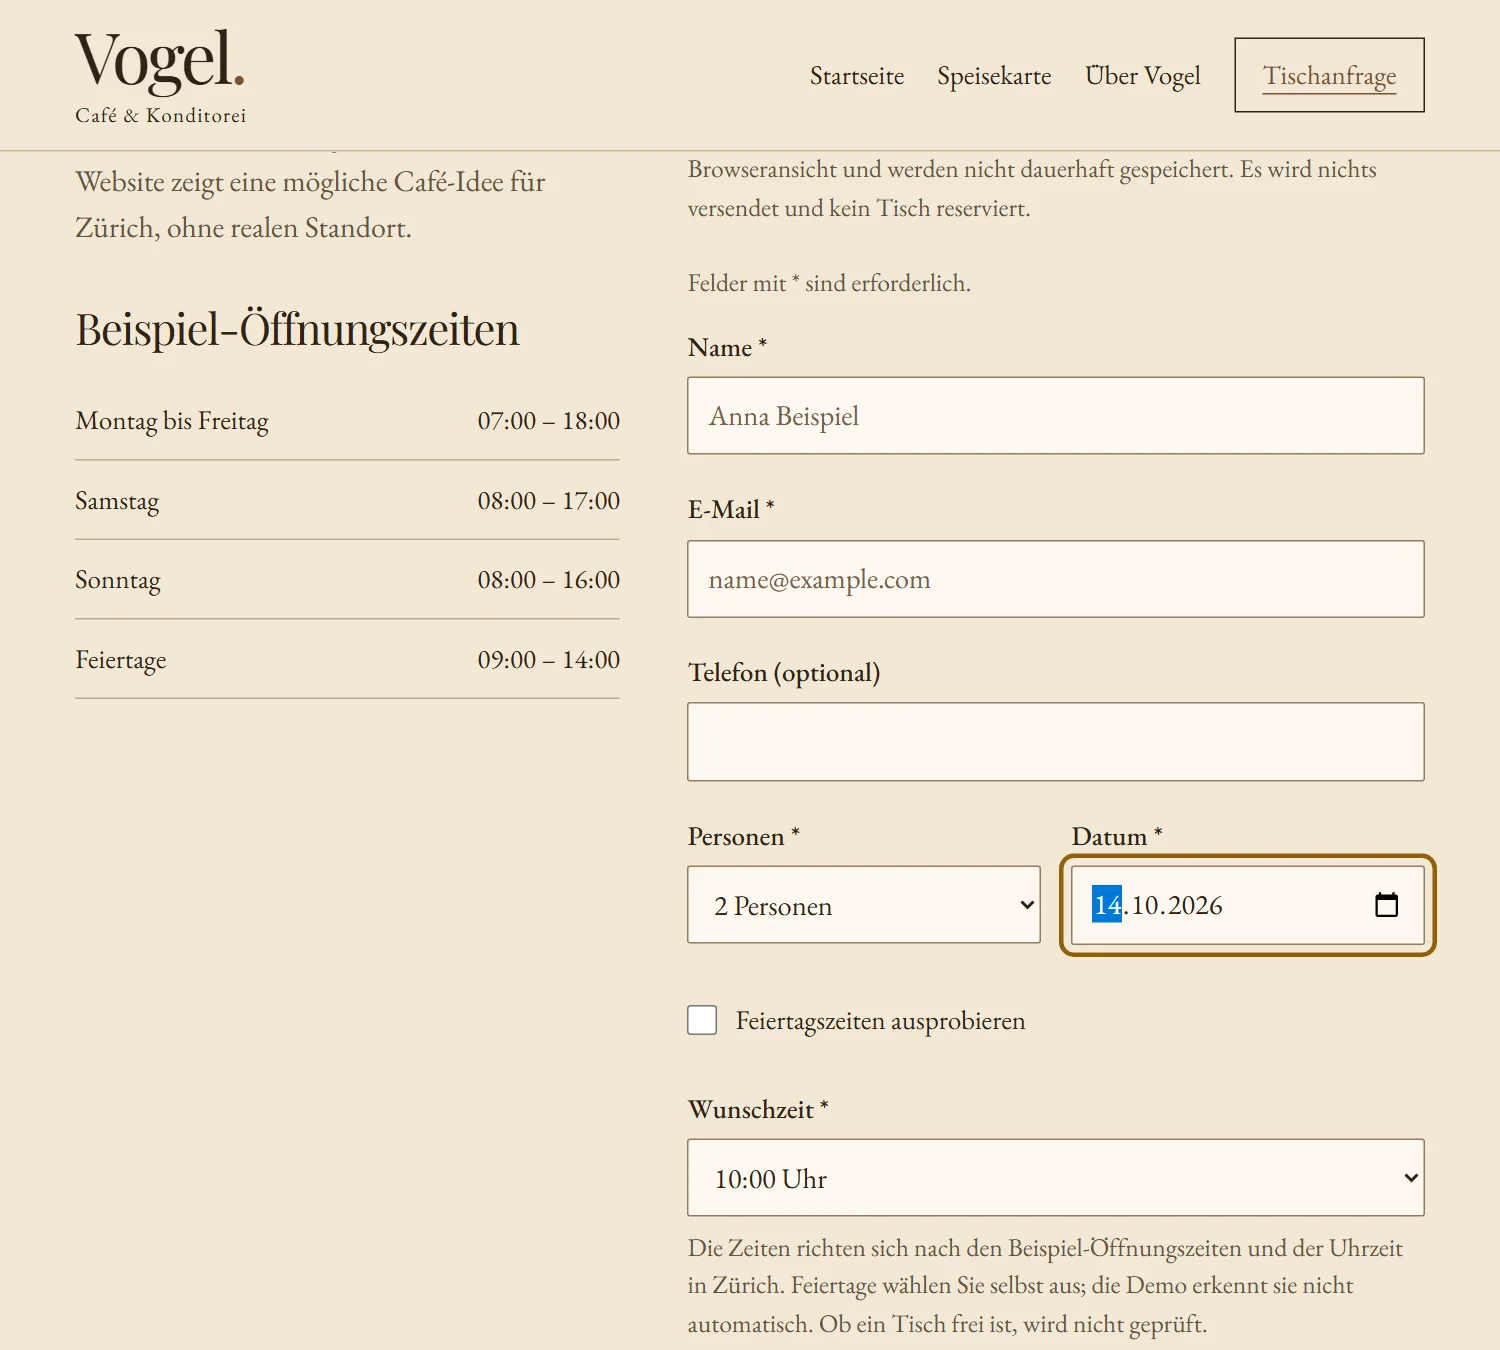Click the Name field label

727,348
